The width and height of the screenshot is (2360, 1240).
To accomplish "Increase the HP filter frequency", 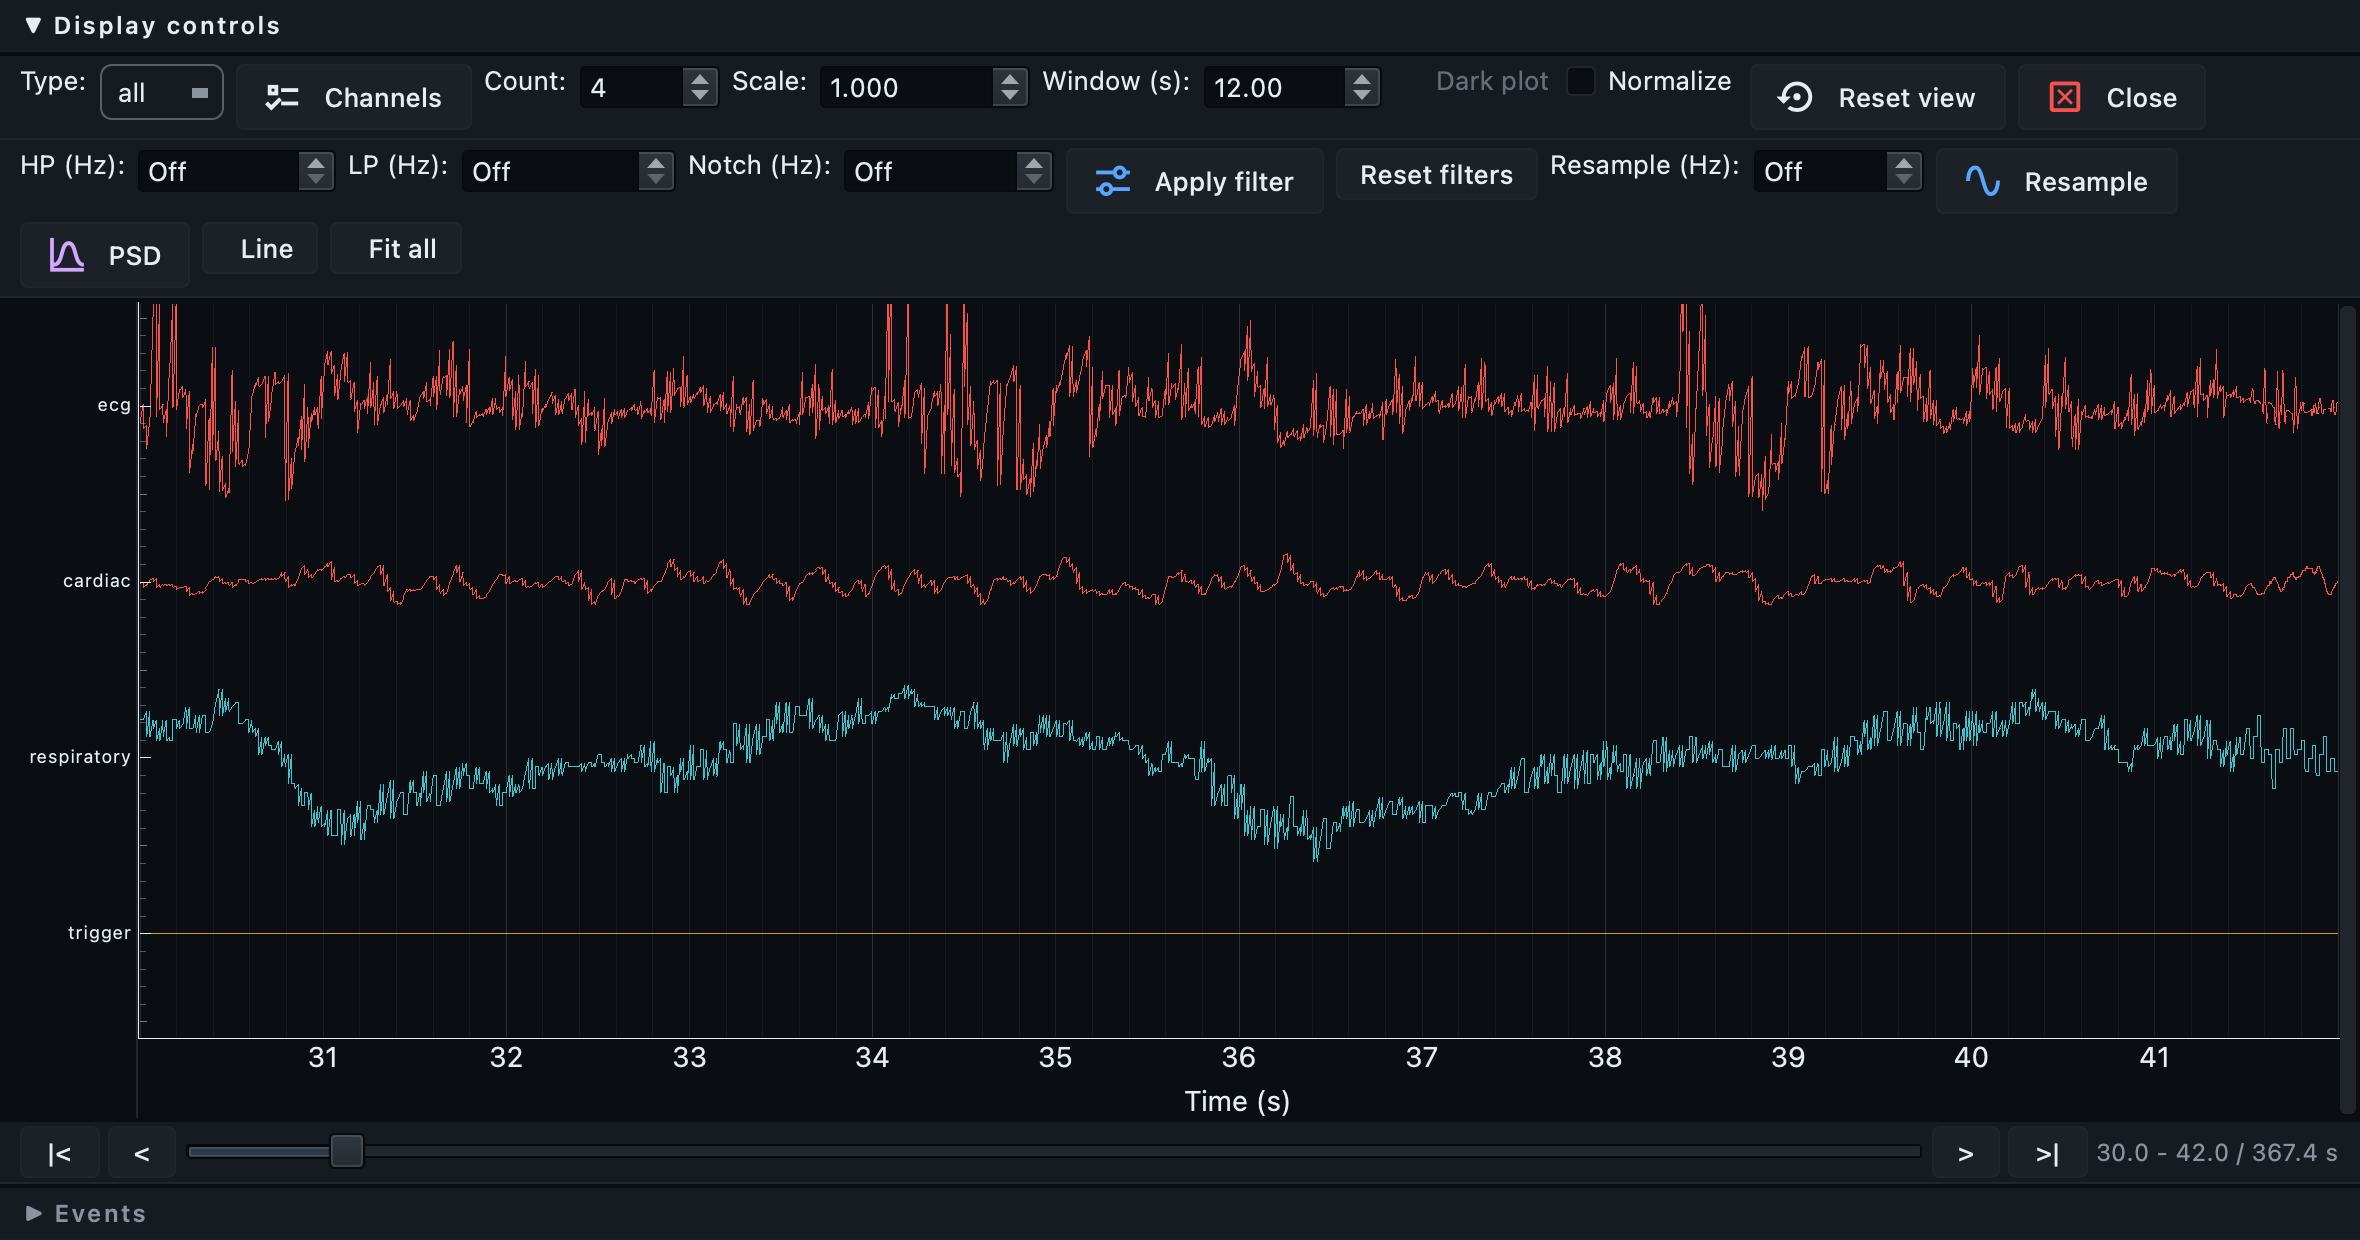I will 316,162.
